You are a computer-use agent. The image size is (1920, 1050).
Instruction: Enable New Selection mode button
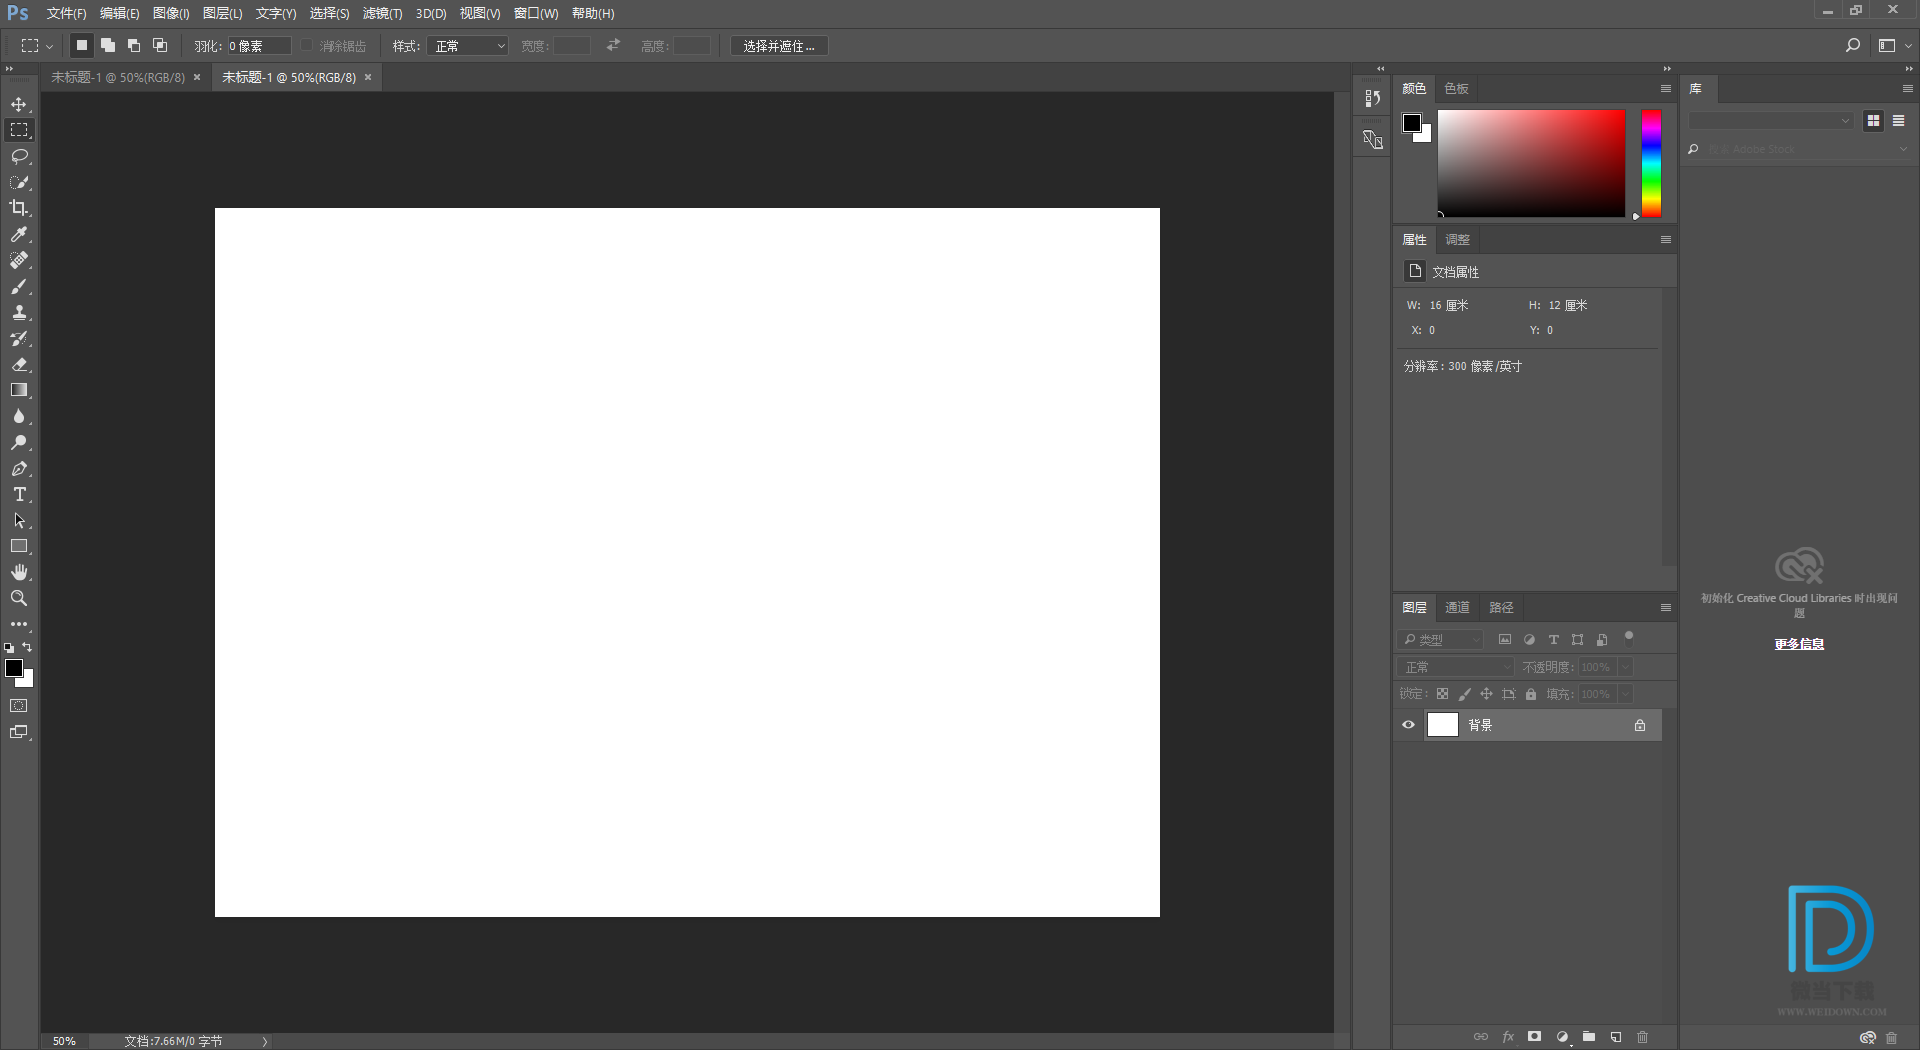82,45
